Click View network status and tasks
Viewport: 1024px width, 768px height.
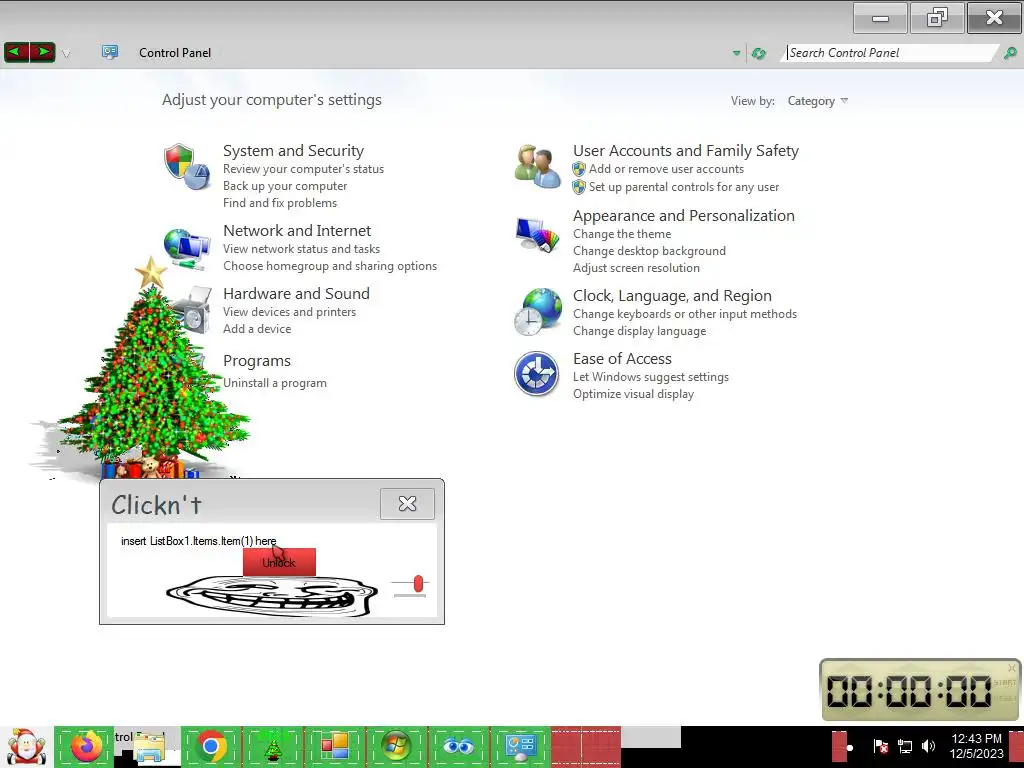301,249
